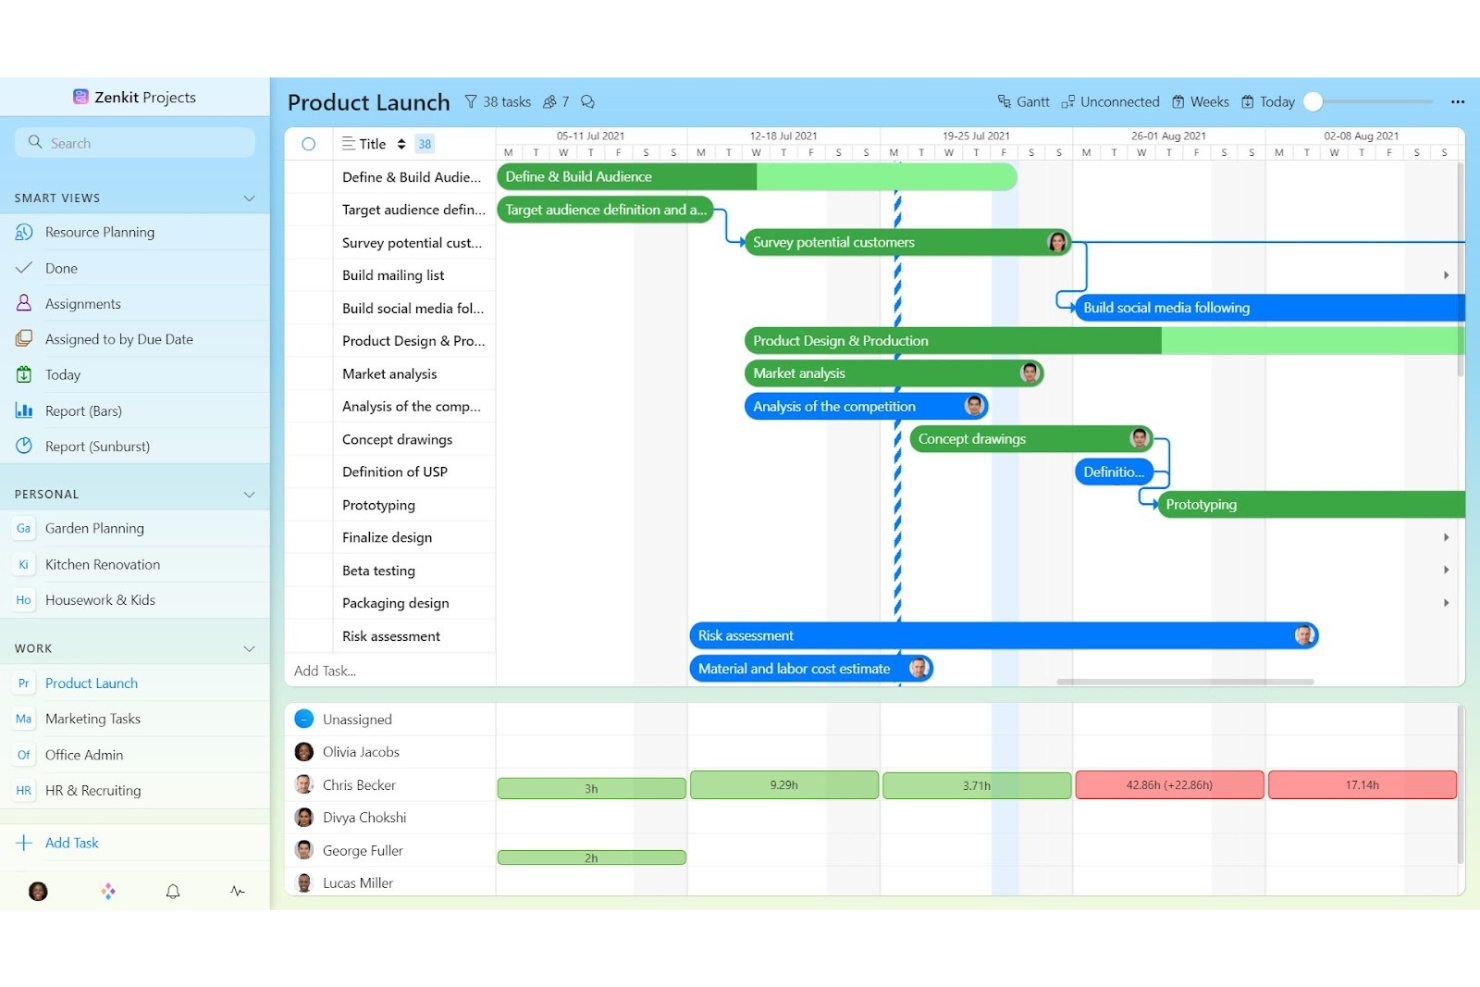This screenshot has width=1480, height=987.
Task: Open the Zenkit suite switcher icon
Action: coord(79,96)
